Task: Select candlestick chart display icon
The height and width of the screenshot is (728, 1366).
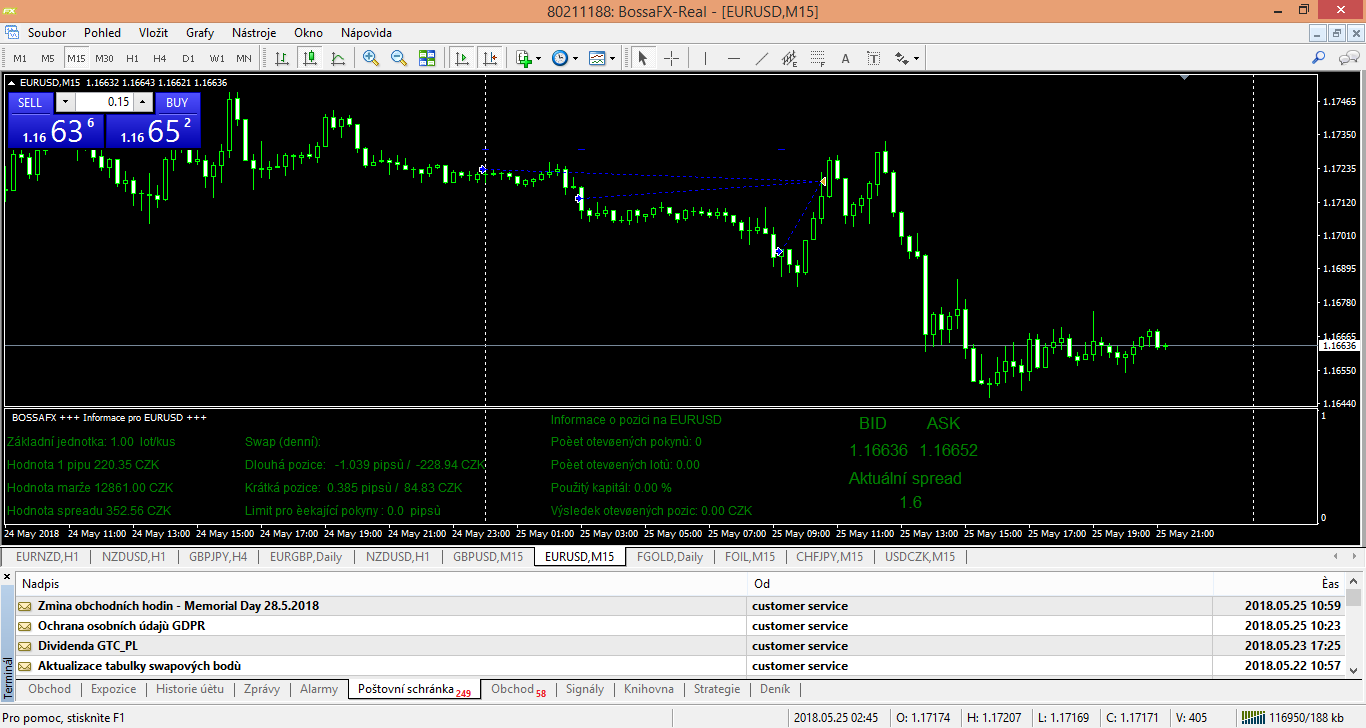Action: tap(311, 58)
